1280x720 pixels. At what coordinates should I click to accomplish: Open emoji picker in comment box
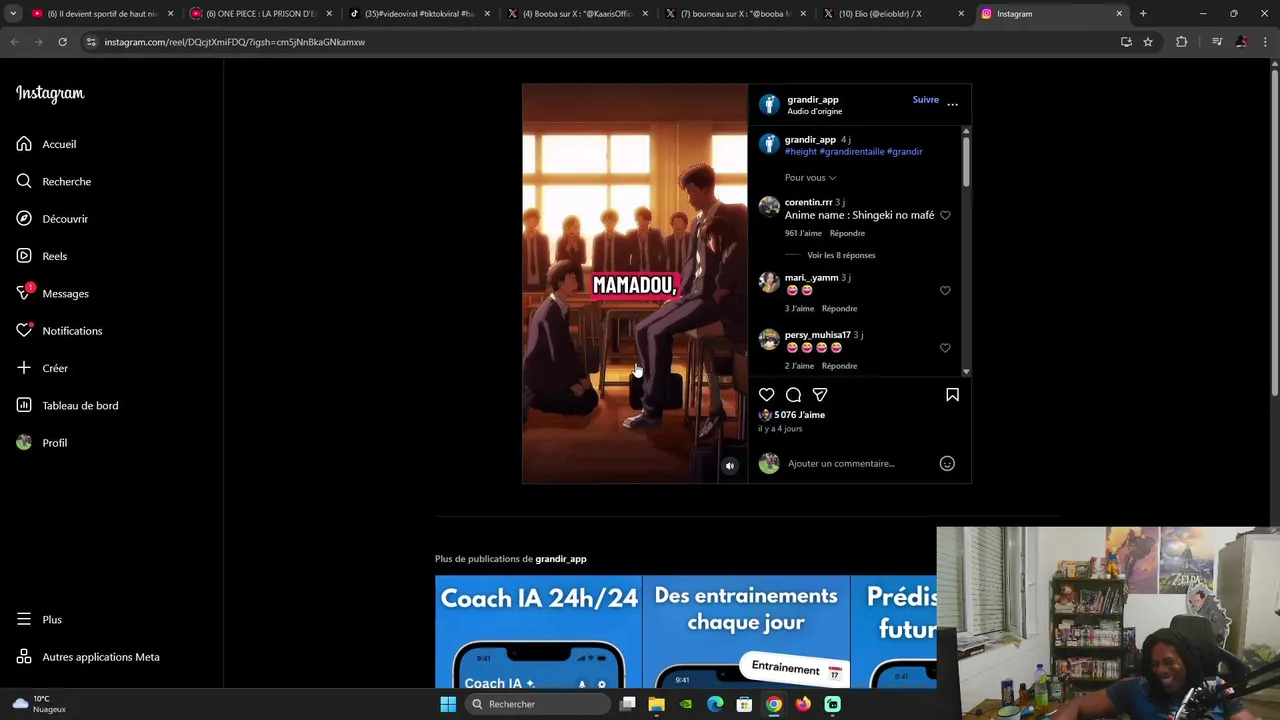(947, 463)
